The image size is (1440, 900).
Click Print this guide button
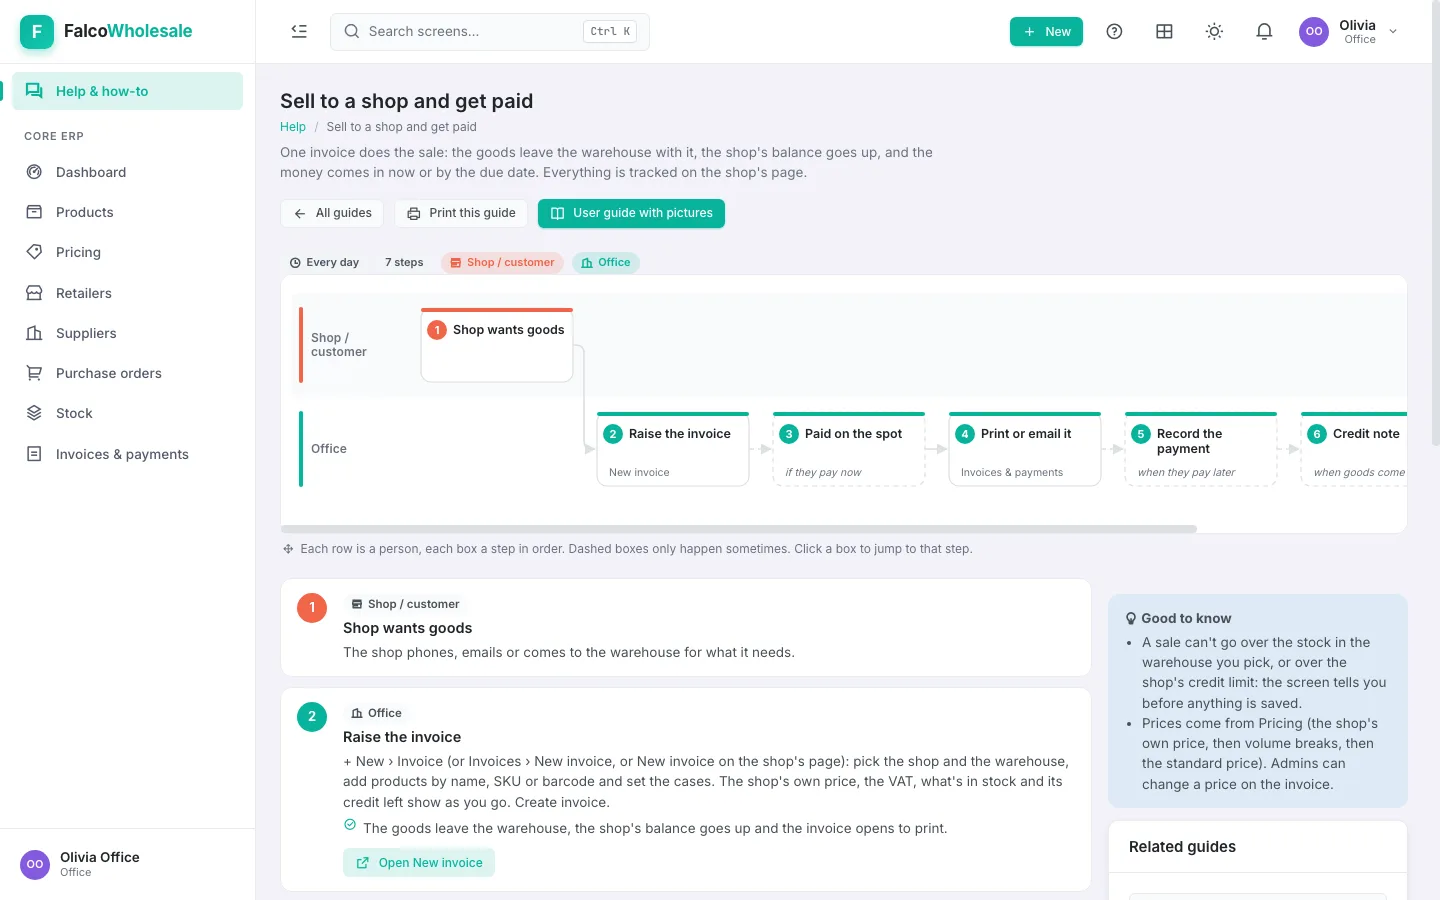pyautogui.click(x=462, y=213)
